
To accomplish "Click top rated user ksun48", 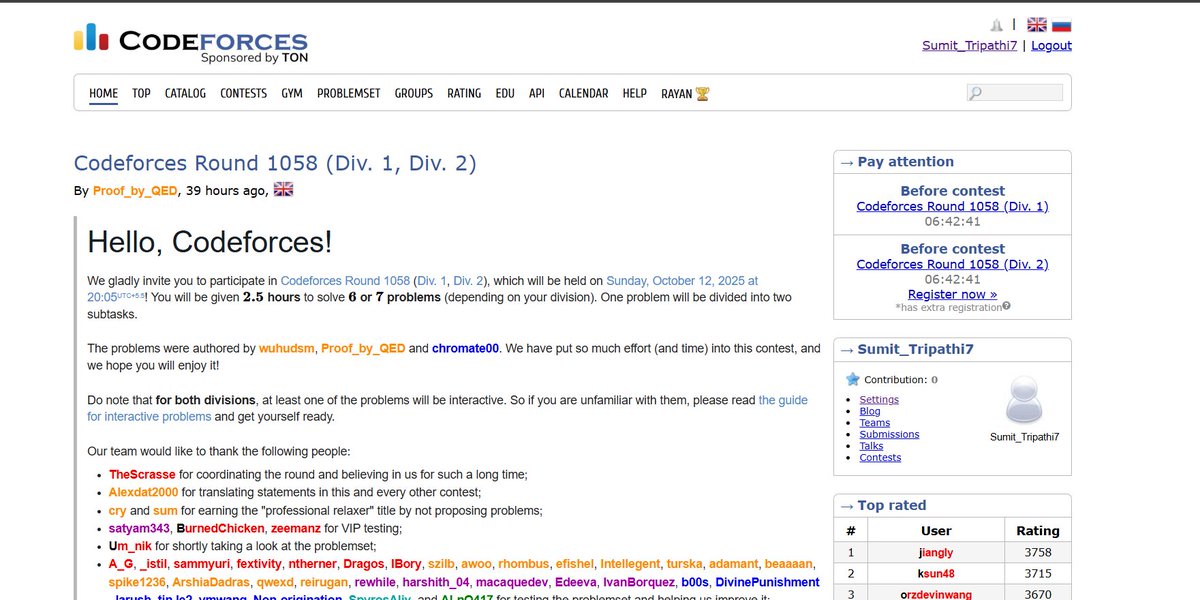I will pyautogui.click(x=936, y=573).
